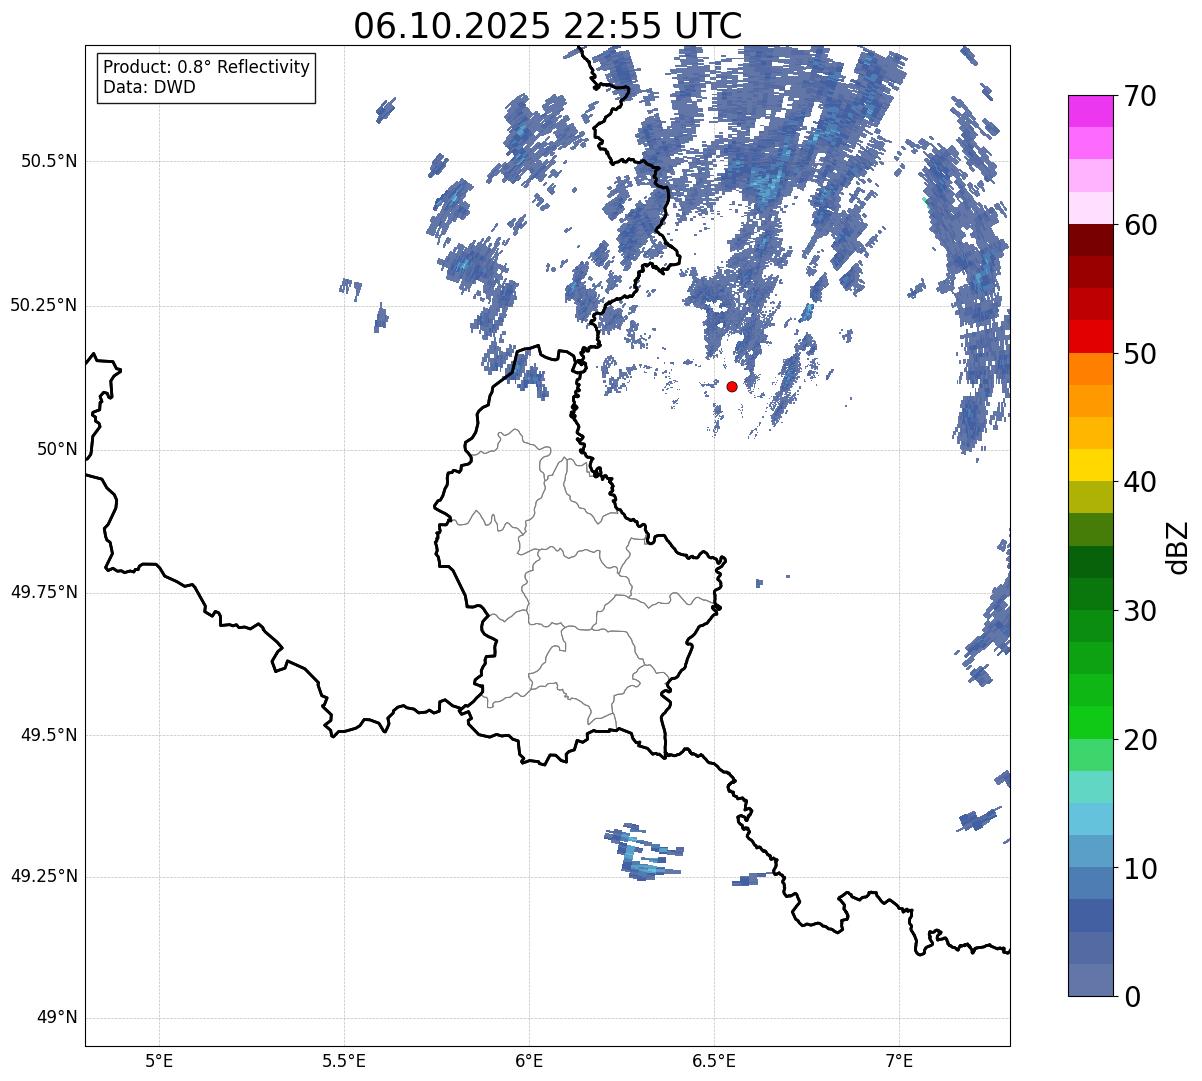This screenshot has width=1202, height=1081.
Task: Click the latitude label 50.5°N
Action: pos(49,161)
